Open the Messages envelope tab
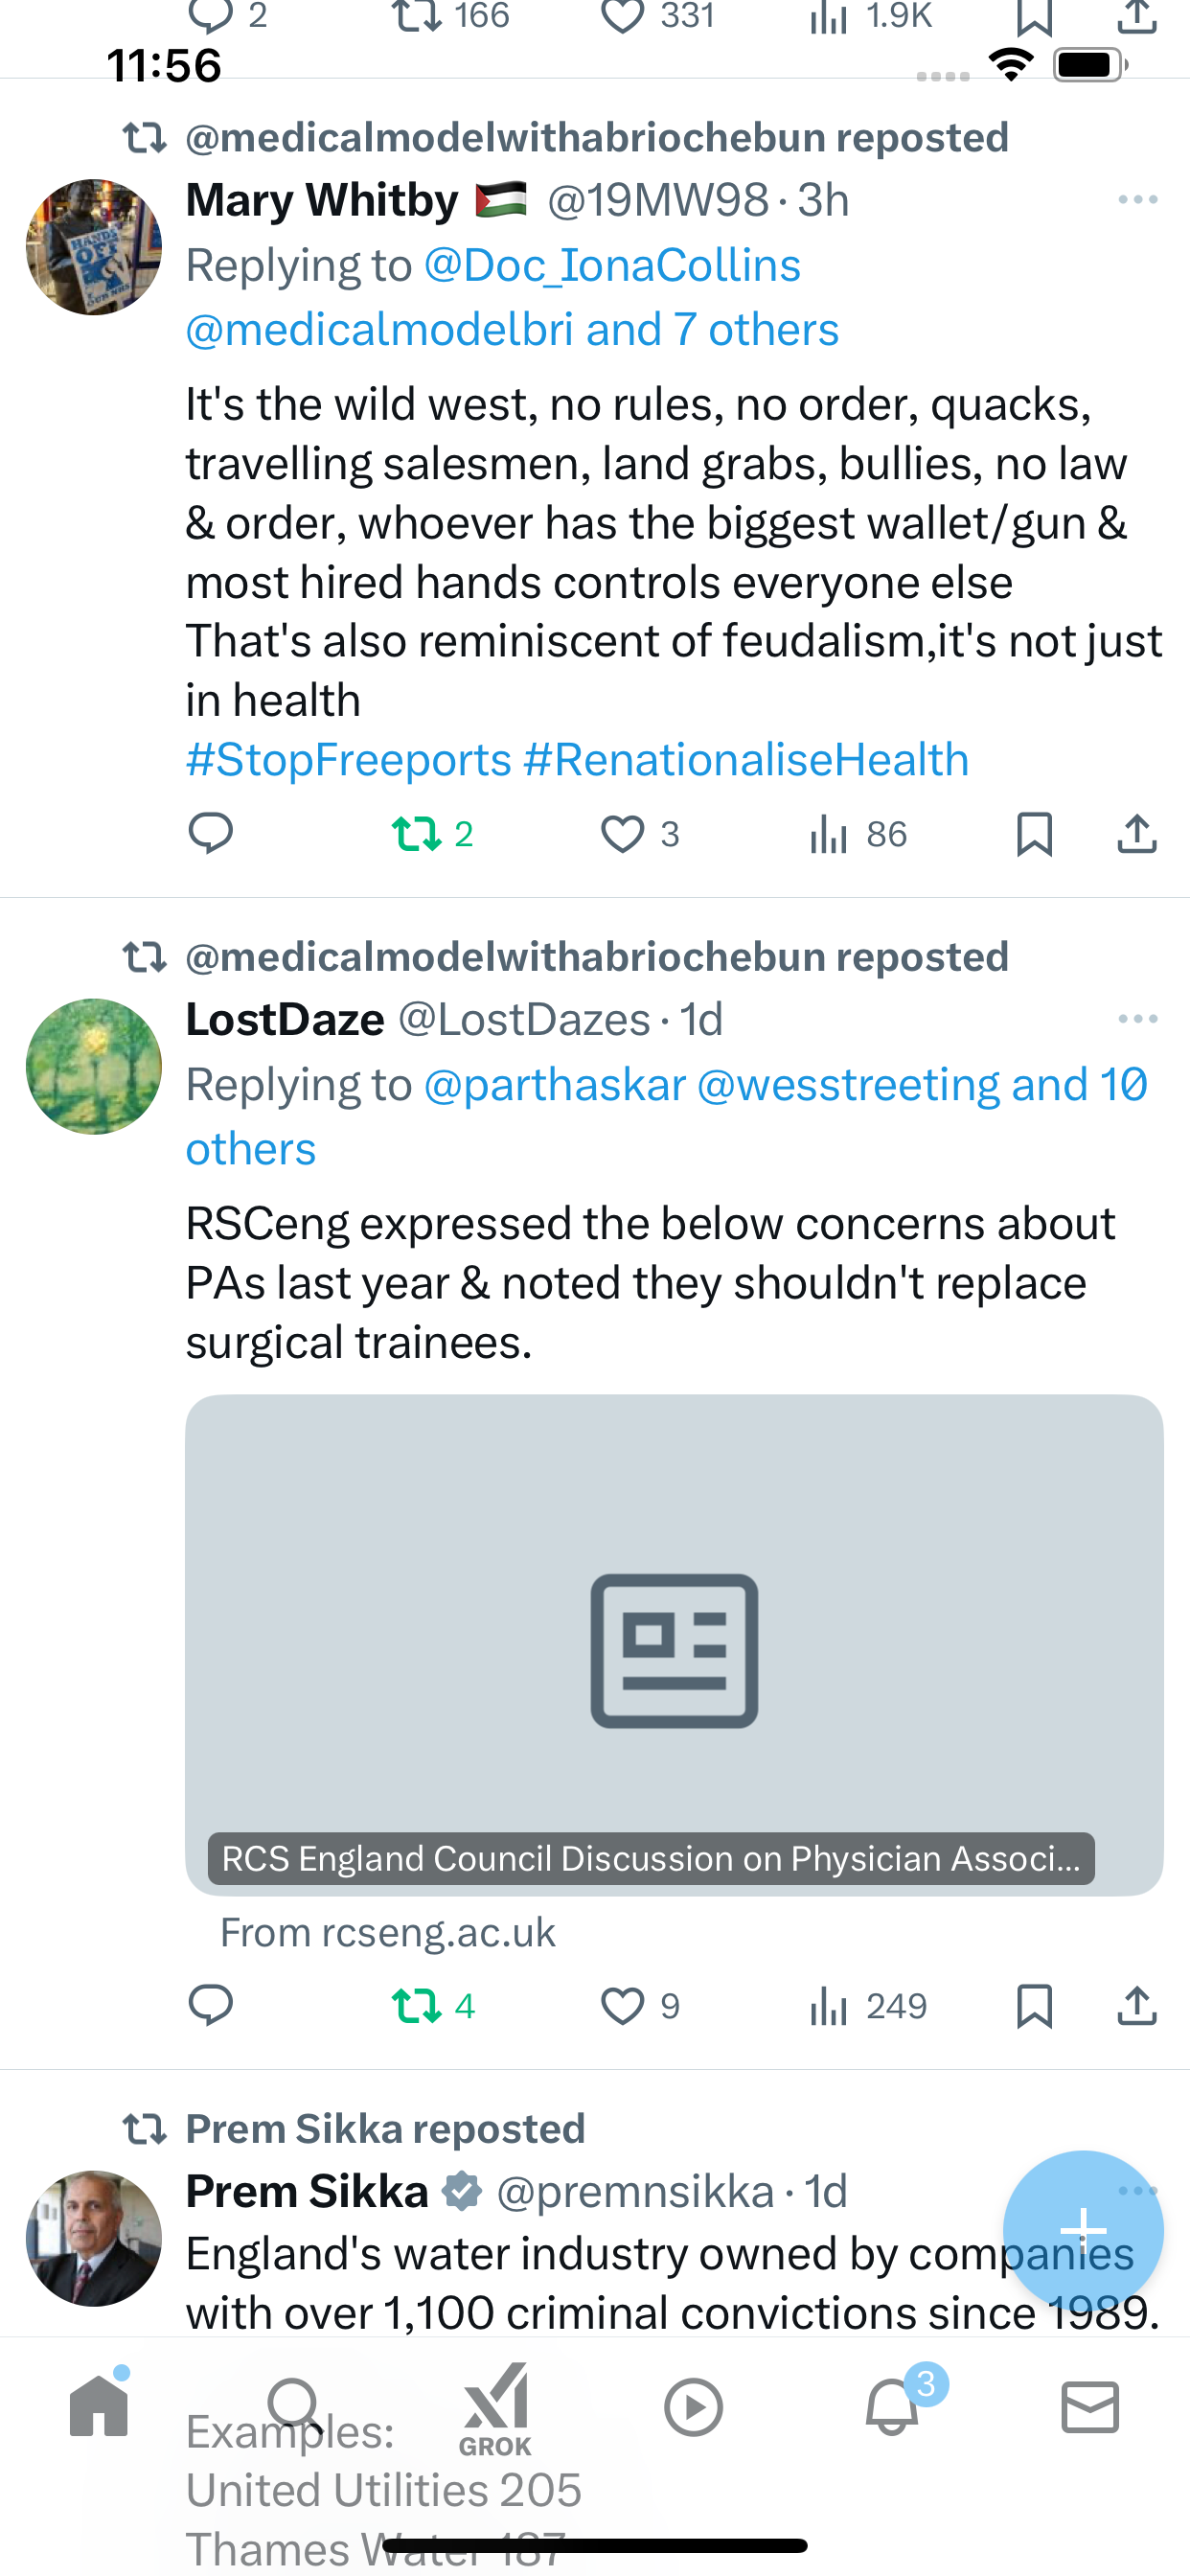 1090,2406
